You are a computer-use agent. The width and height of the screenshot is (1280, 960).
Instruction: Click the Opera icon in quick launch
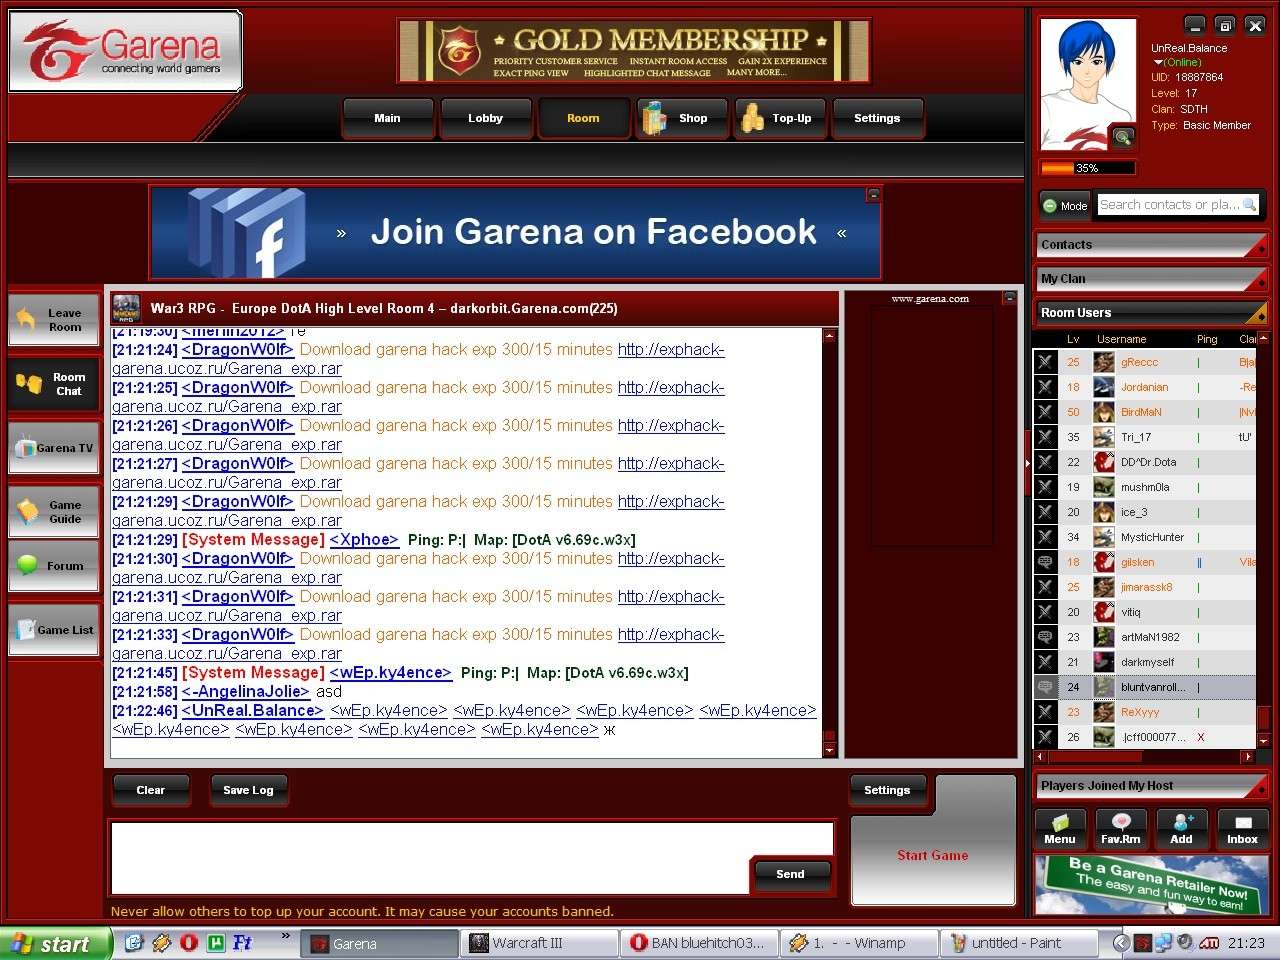coord(188,942)
